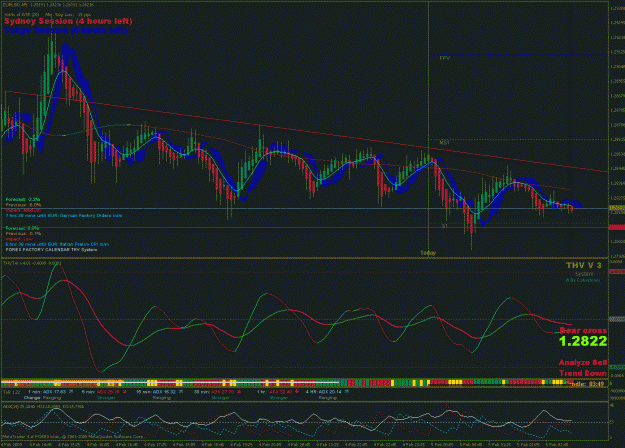Image resolution: width=625 pixels, height=448 pixels.
Task: Click the MetaTrader 4 copyright text
Action: click(x=73, y=437)
